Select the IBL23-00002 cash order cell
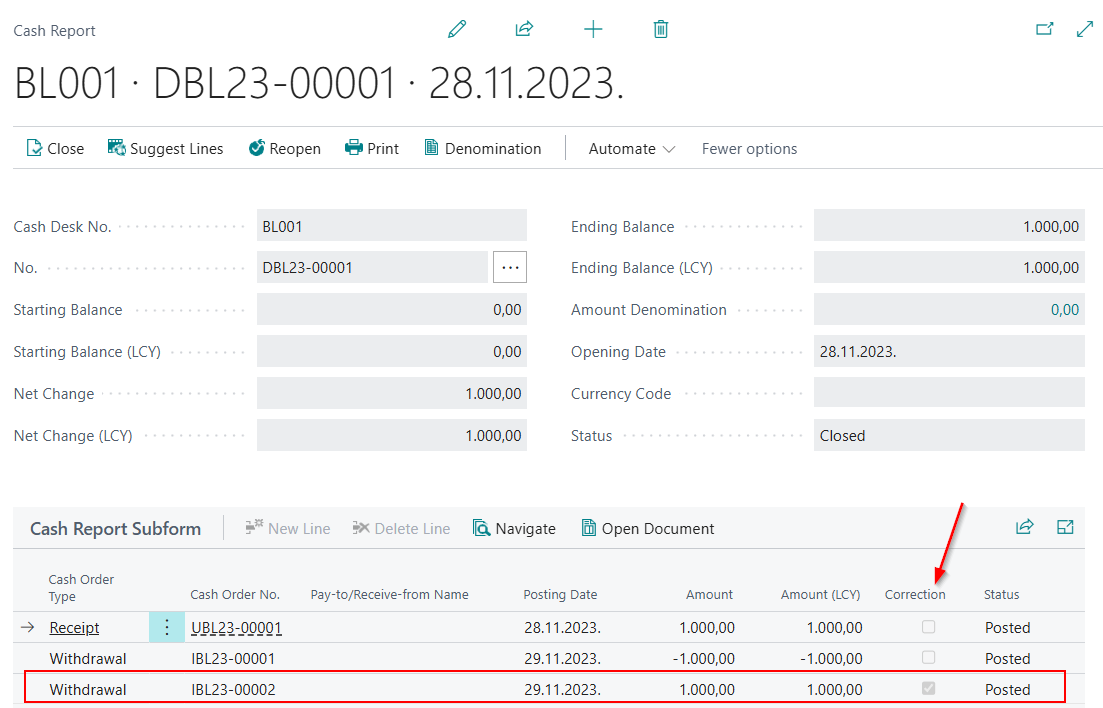Image resolution: width=1103 pixels, height=708 pixels. pyautogui.click(x=233, y=690)
